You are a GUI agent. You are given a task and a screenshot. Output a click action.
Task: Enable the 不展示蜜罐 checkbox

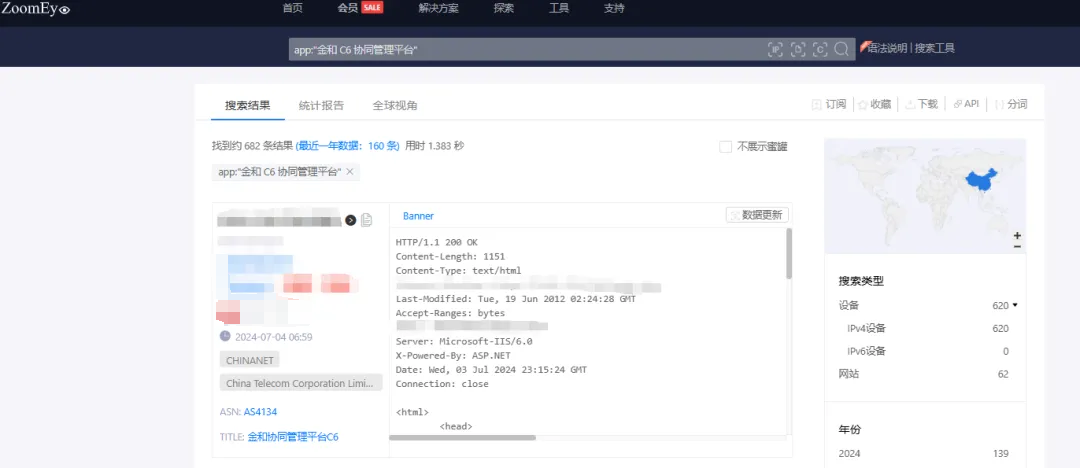tap(725, 146)
